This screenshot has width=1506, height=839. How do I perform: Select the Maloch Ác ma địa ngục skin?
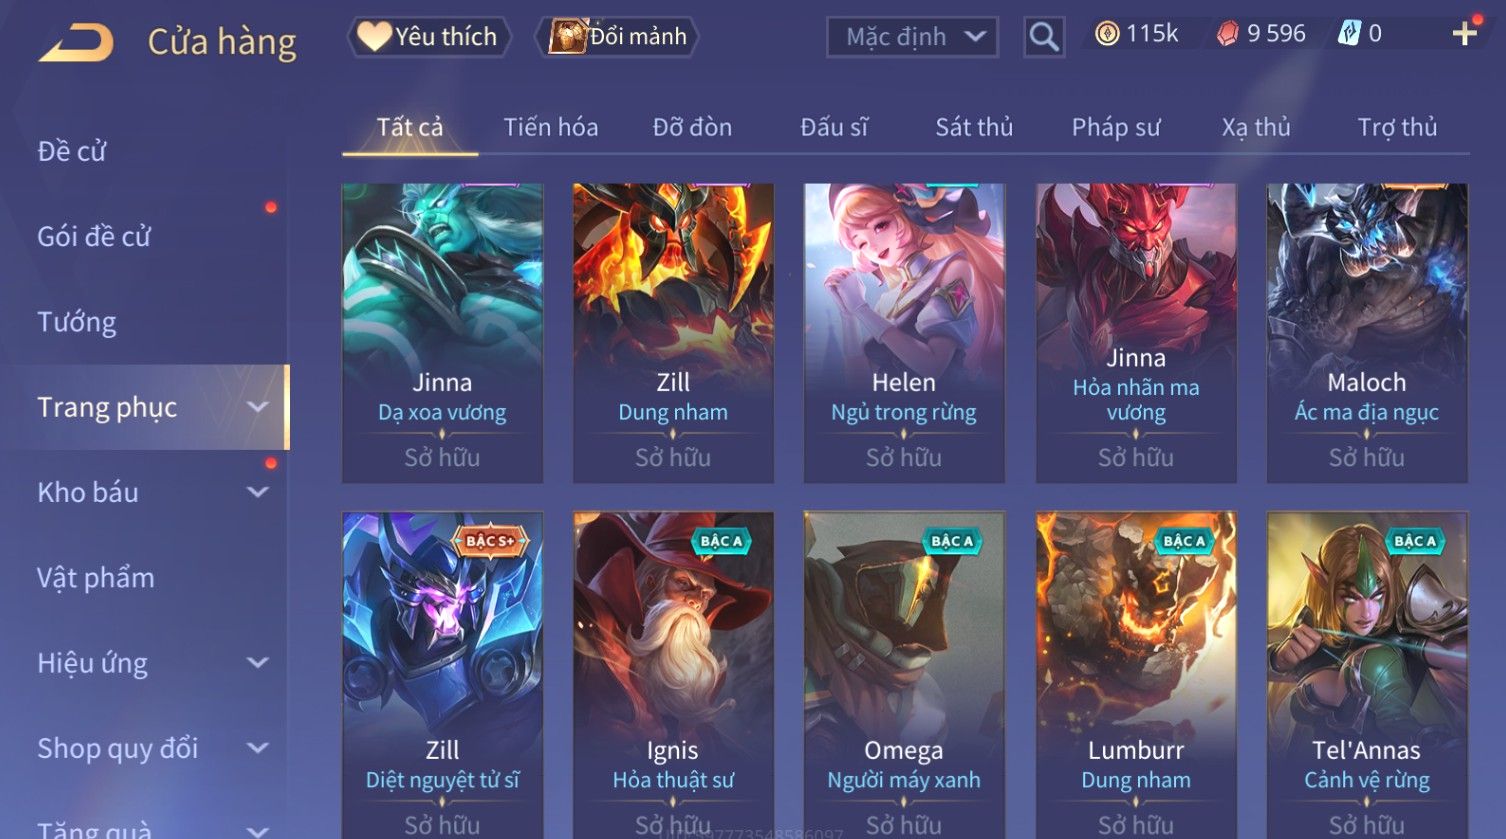pos(1367,333)
